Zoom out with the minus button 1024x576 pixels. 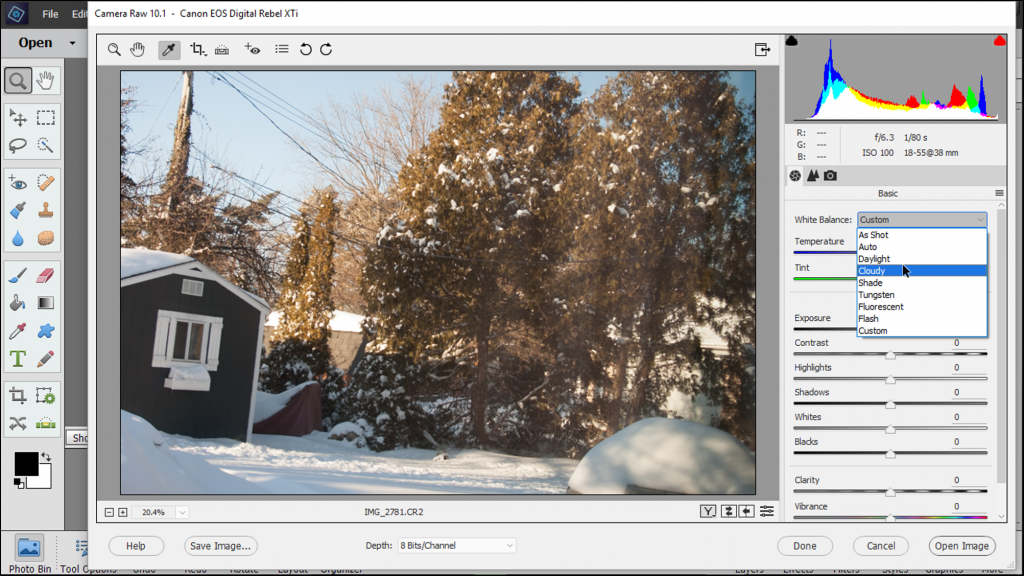pyautogui.click(x=109, y=513)
